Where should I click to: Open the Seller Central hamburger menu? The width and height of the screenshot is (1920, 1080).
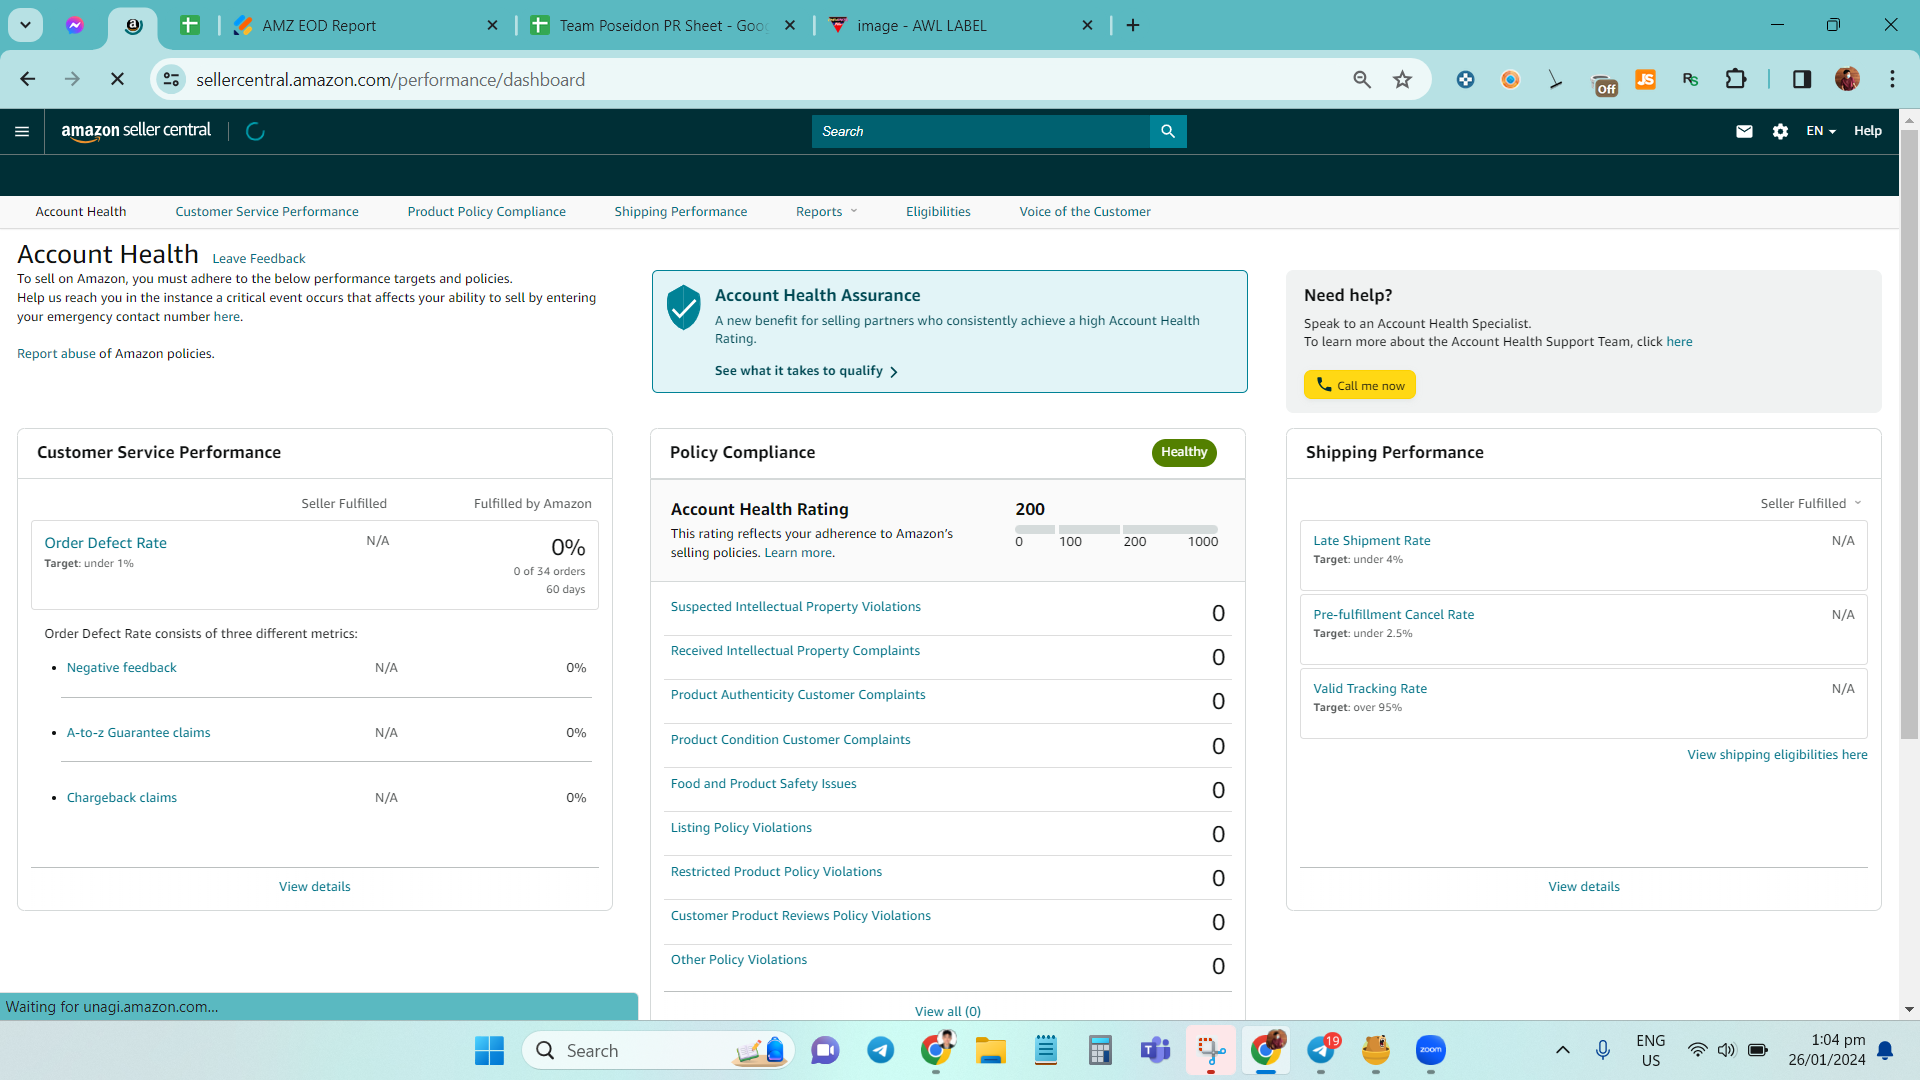pyautogui.click(x=22, y=131)
